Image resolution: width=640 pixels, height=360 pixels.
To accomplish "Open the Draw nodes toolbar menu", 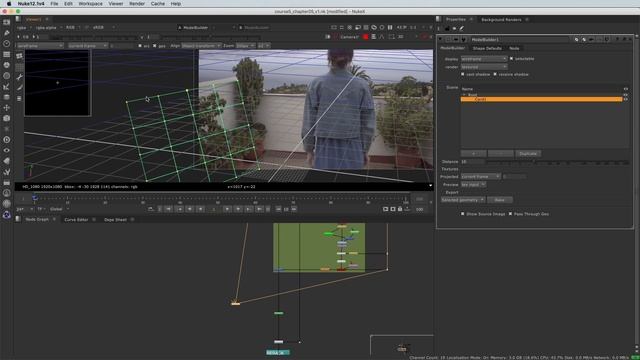I will (x=7, y=33).
